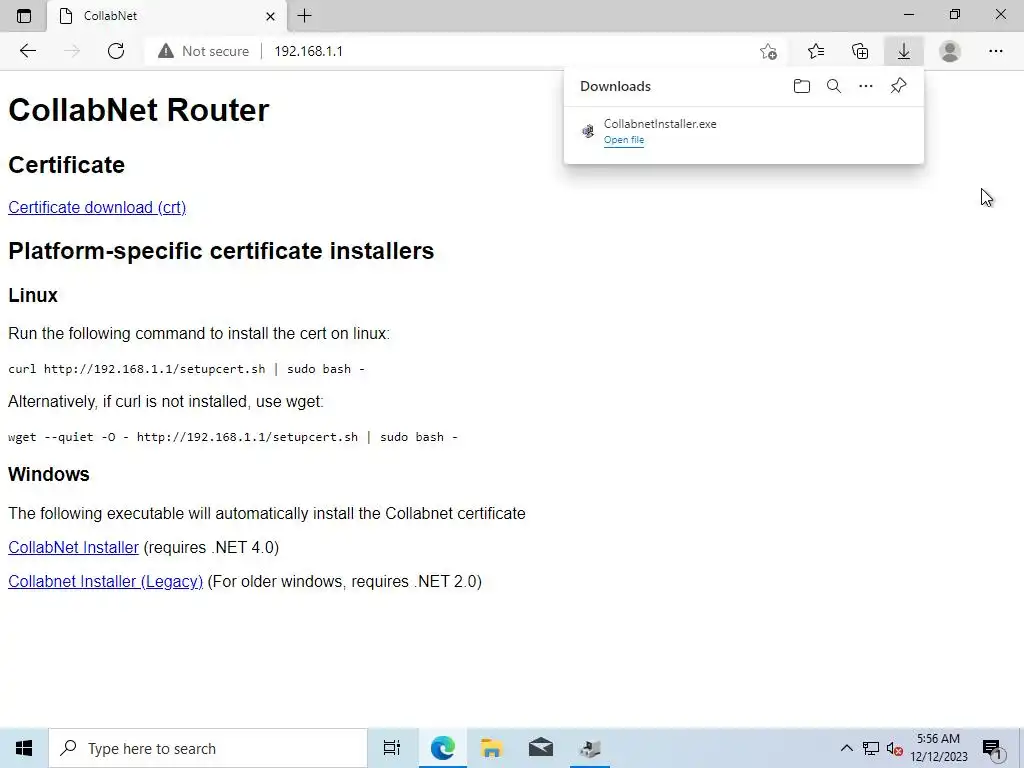Click the wget setupcert.sh command text
The height and width of the screenshot is (768, 1024).
point(232,437)
